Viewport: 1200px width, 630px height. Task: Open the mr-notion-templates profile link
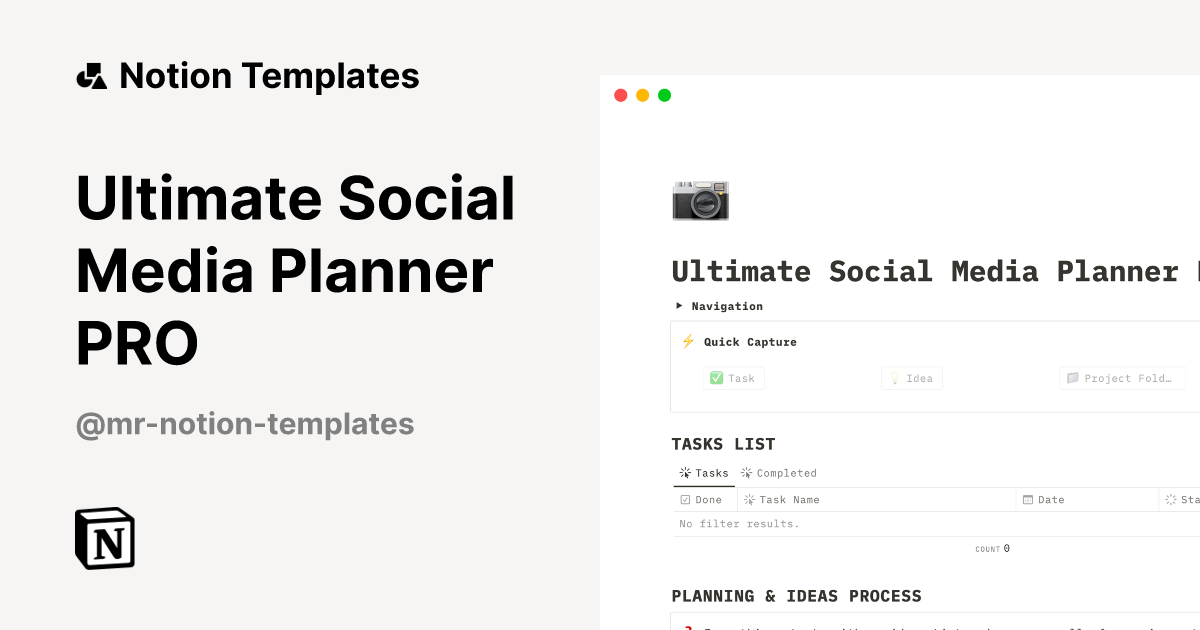(245, 424)
